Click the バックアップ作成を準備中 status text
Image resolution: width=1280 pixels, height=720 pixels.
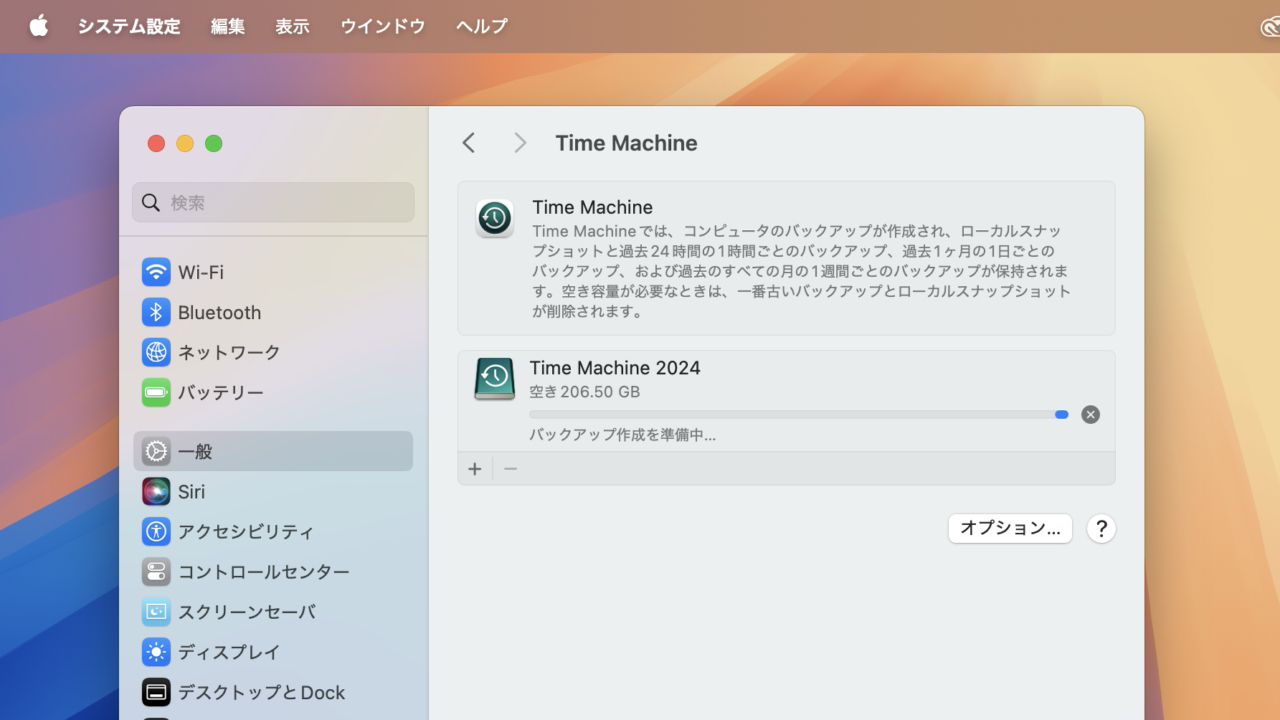pos(622,435)
